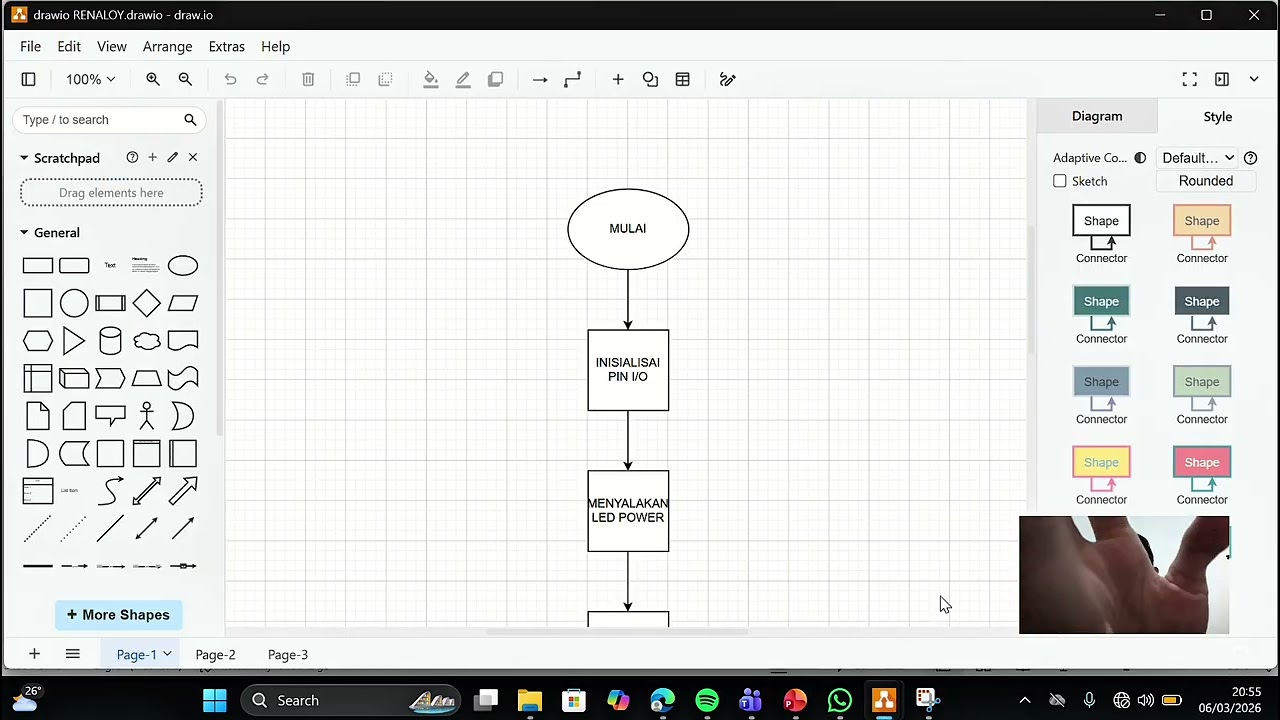Select the MULAI ellipse on canvas
The image size is (1280, 720).
[628, 229]
